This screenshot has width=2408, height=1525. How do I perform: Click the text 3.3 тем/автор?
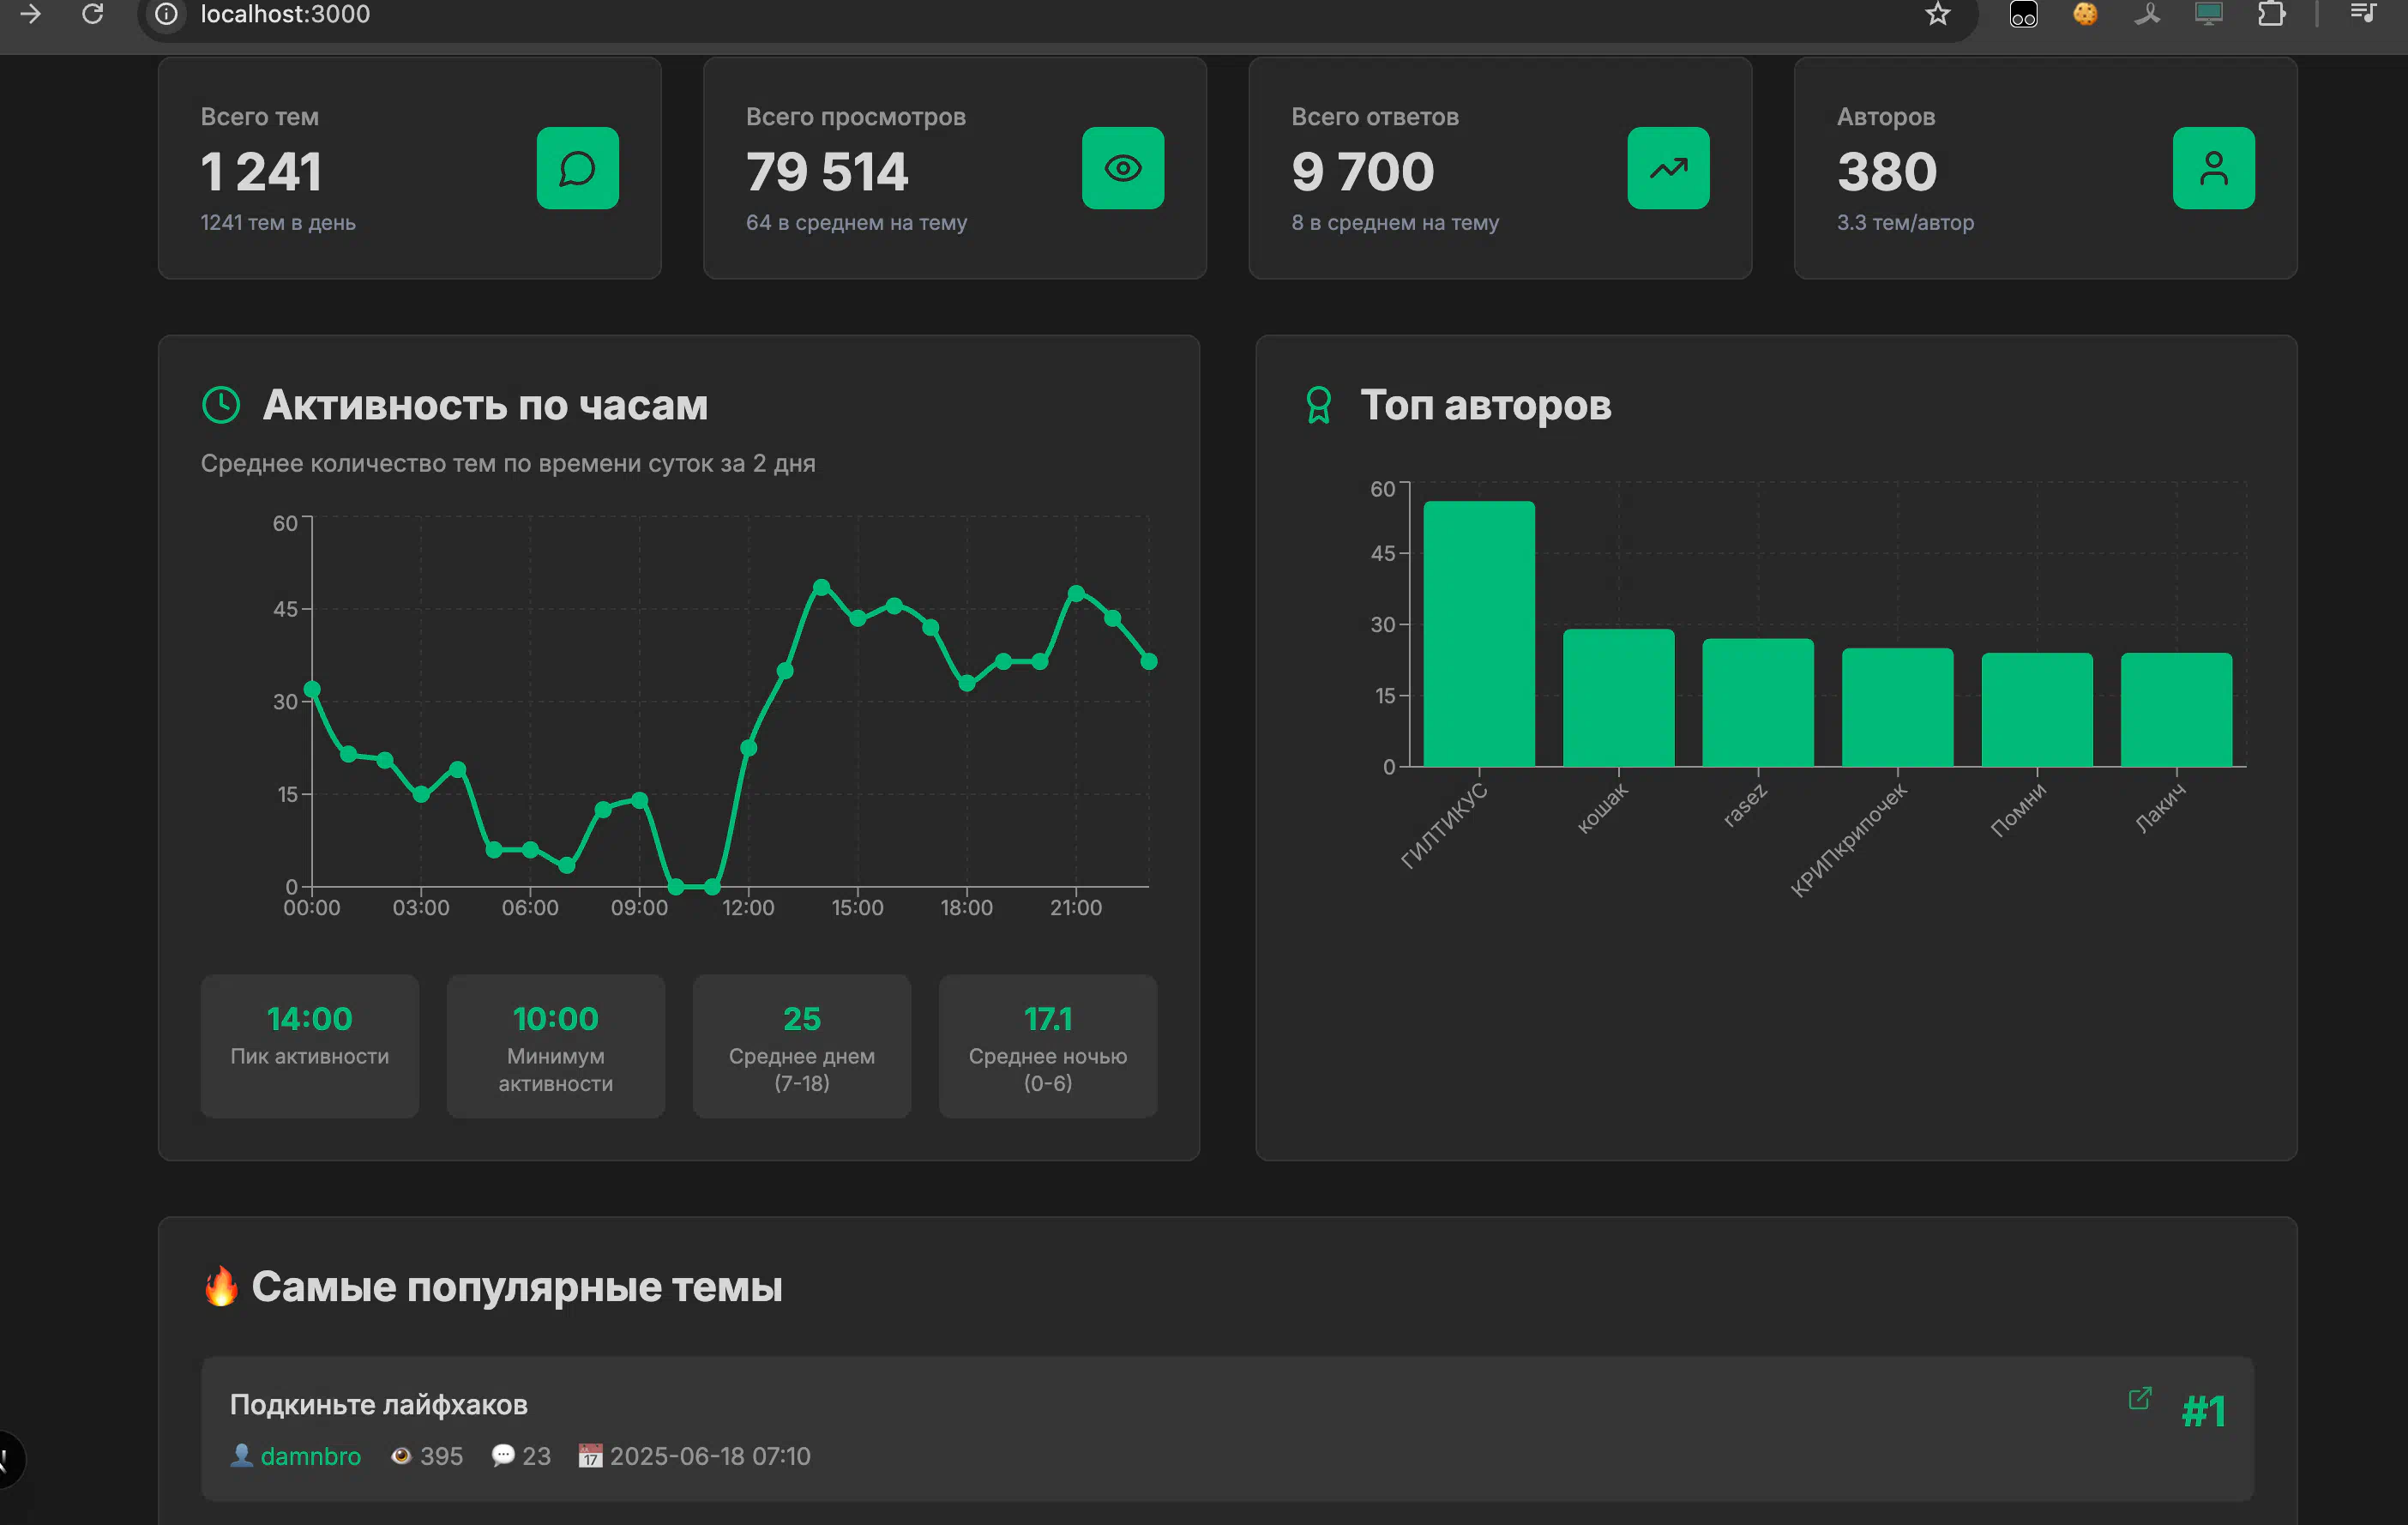[x=1905, y=222]
